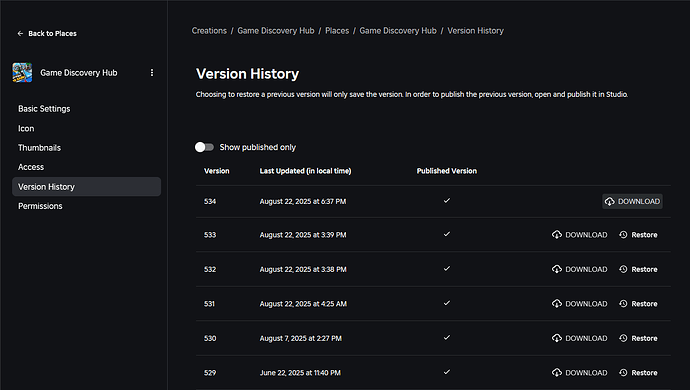Click the restore clock icon for version 530
The height and width of the screenshot is (390, 690).
click(623, 338)
